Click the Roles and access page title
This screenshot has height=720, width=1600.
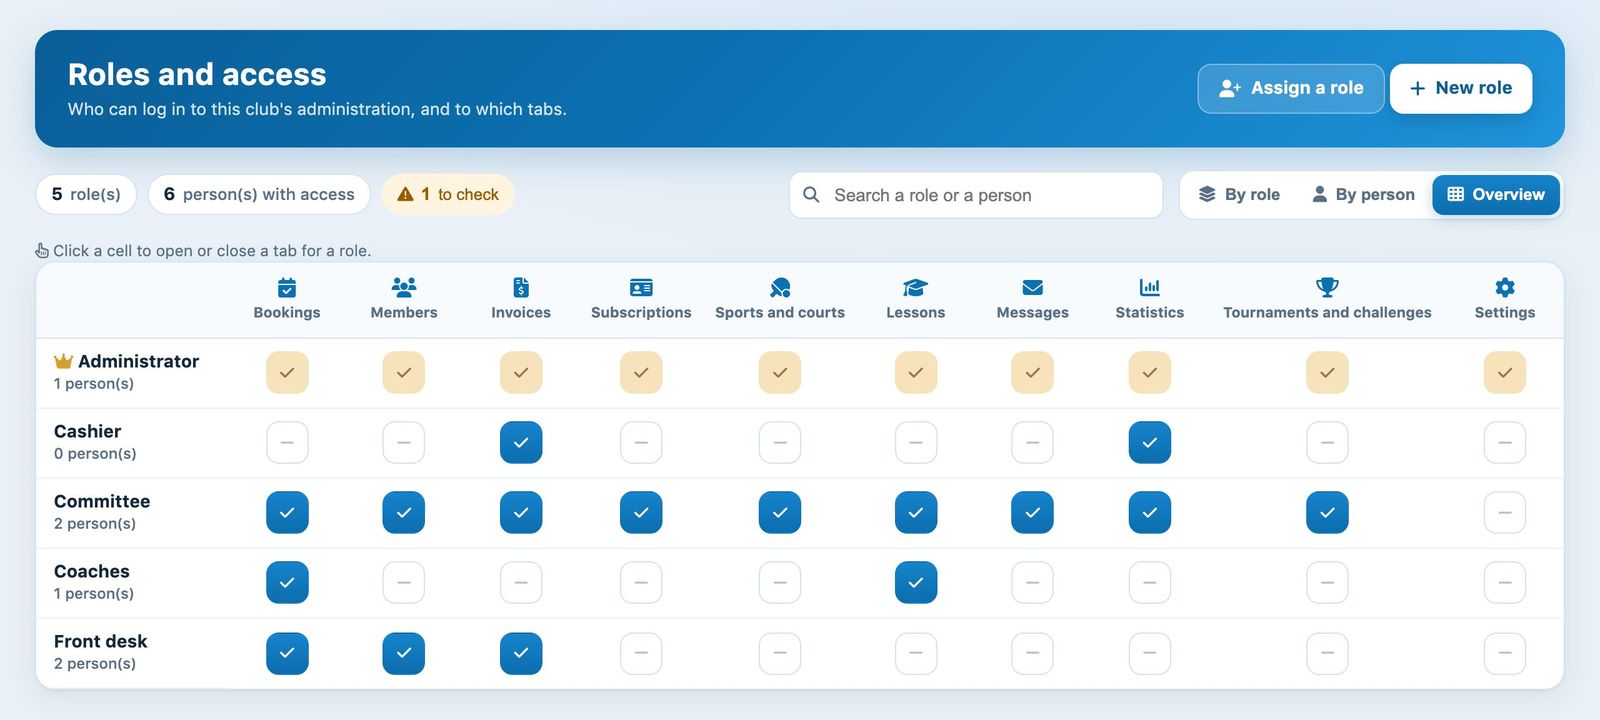[197, 74]
